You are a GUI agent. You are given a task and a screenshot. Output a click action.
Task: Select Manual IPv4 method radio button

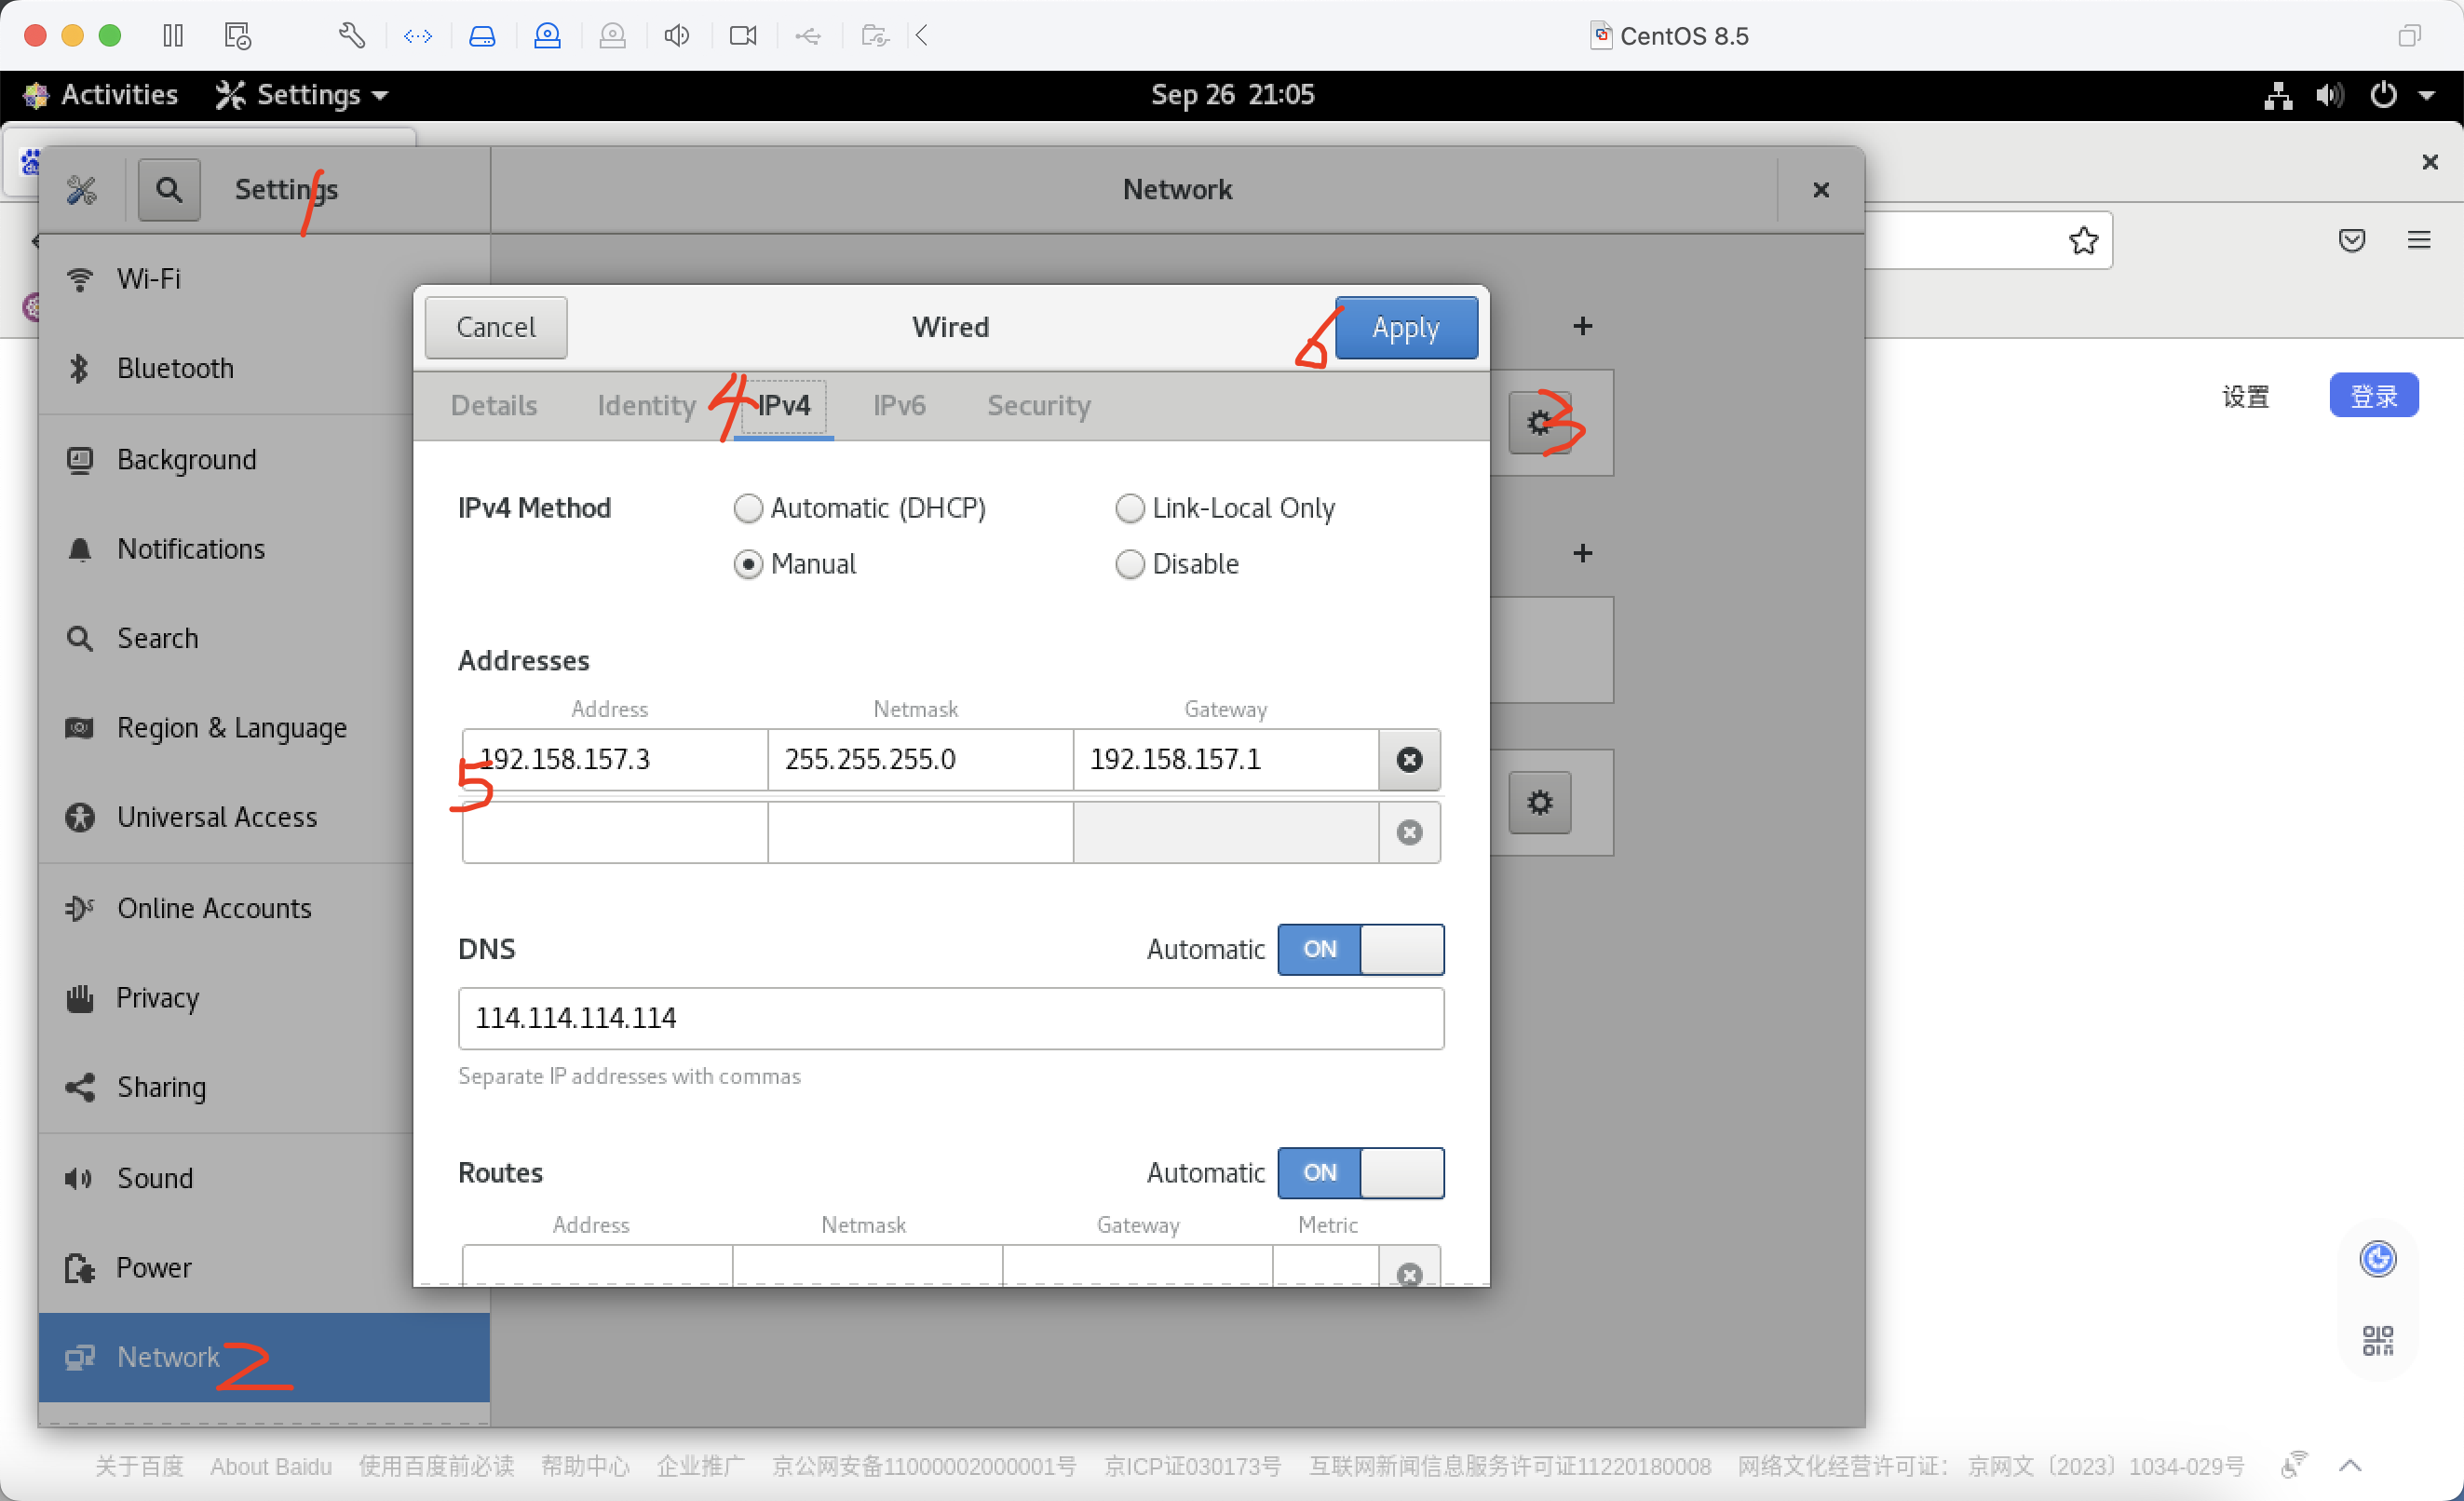[748, 563]
